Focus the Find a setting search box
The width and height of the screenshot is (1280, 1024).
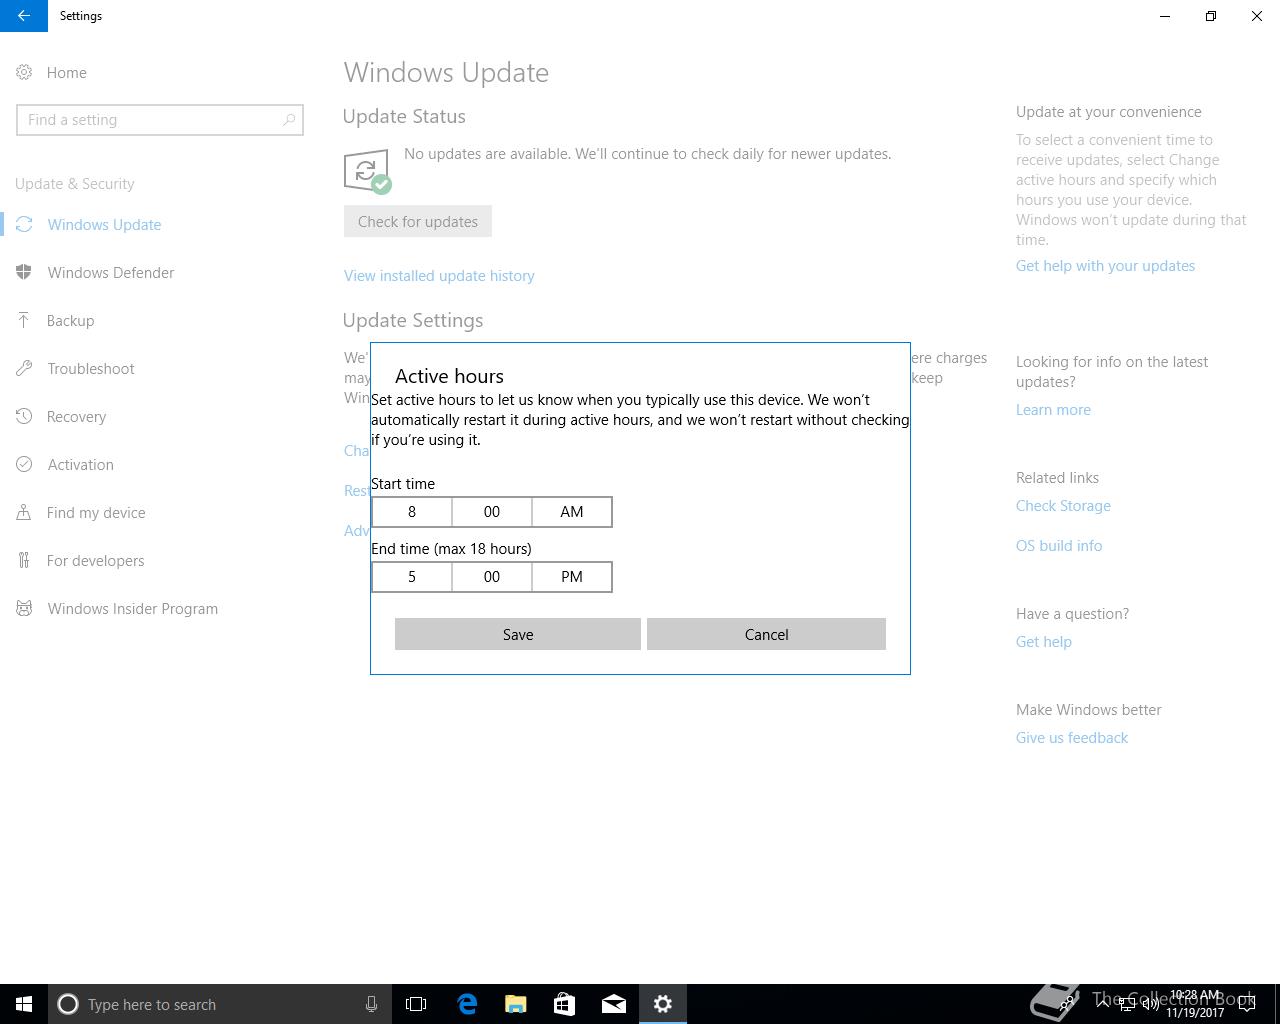pos(160,120)
